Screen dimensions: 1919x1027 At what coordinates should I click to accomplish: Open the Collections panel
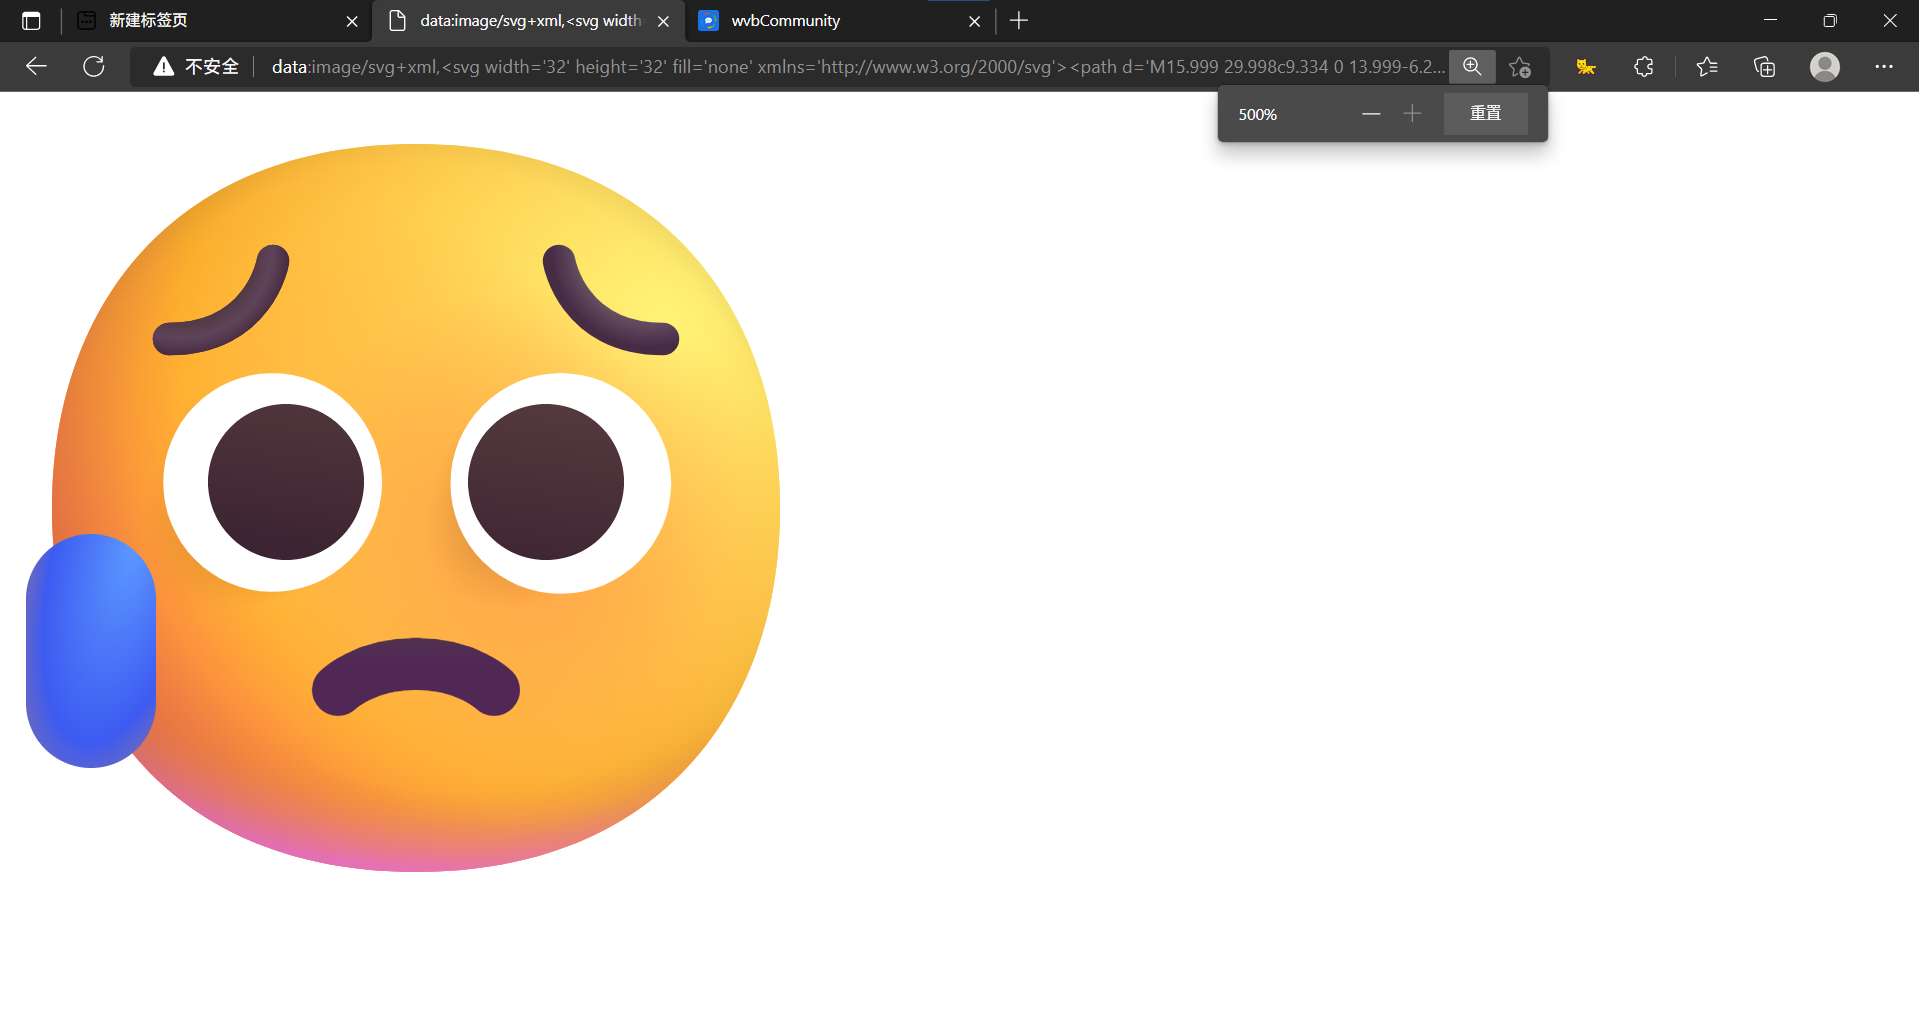coord(1765,67)
